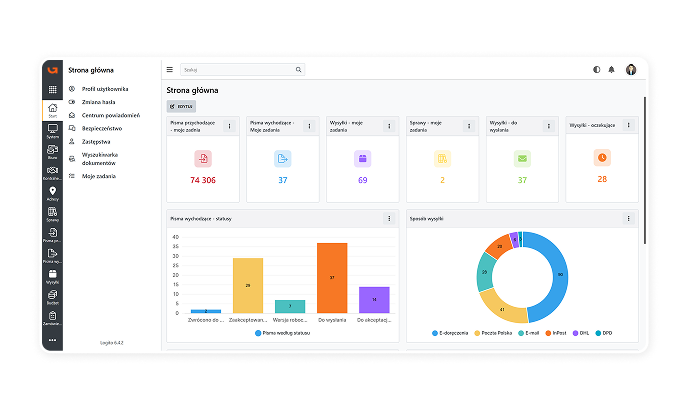Click the Szukaj search field
Screen dimensions: 688x412
pos(242,69)
